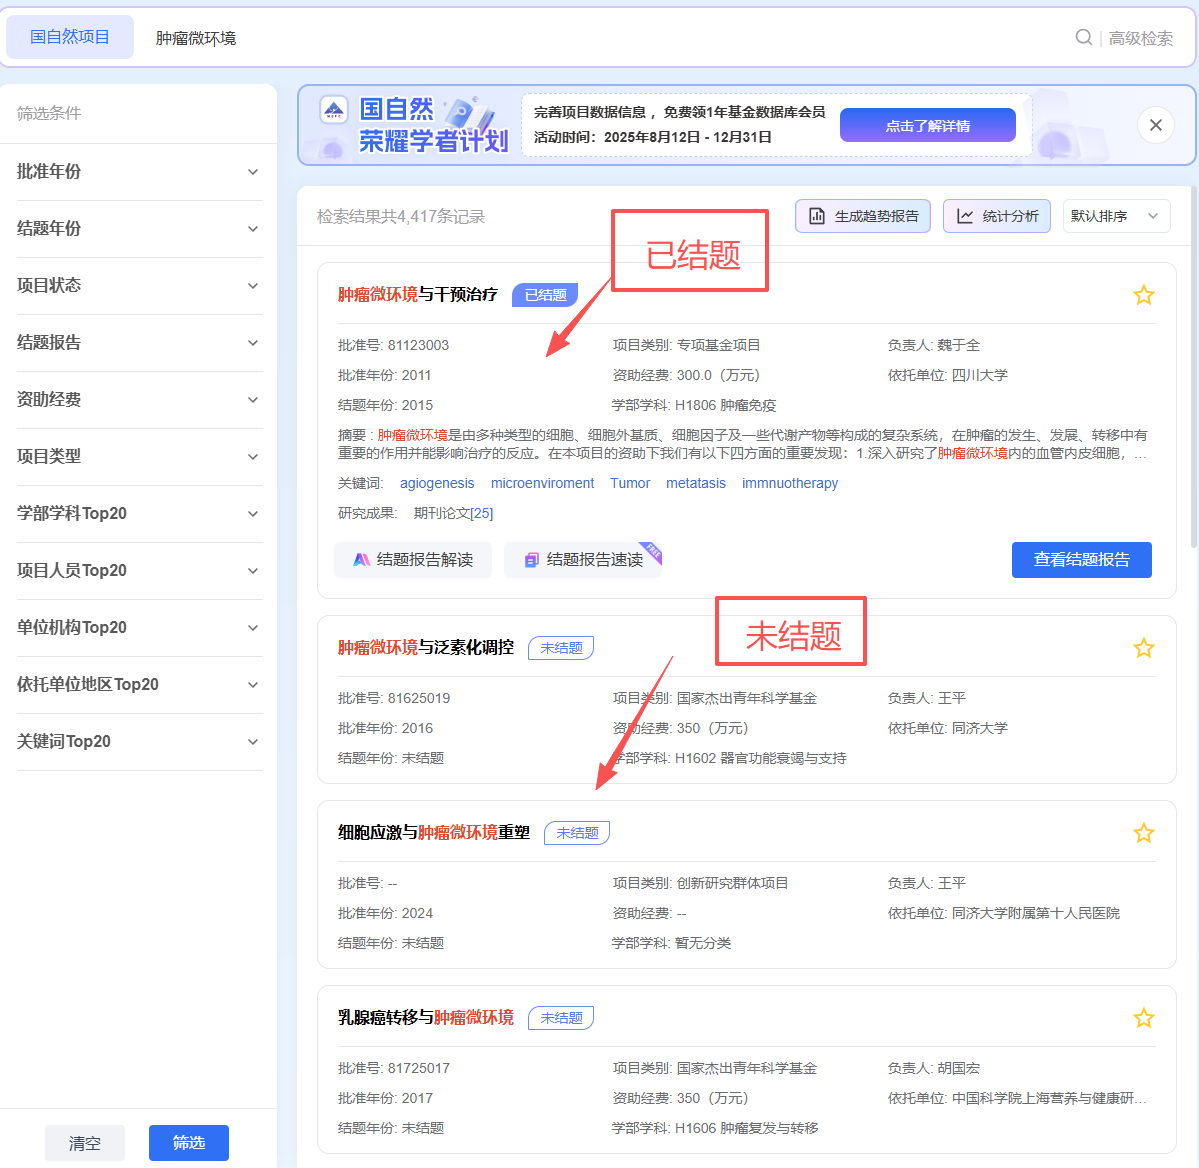Image resolution: width=1199 pixels, height=1168 pixels.
Task: Click keyword metatasis
Action: click(696, 483)
